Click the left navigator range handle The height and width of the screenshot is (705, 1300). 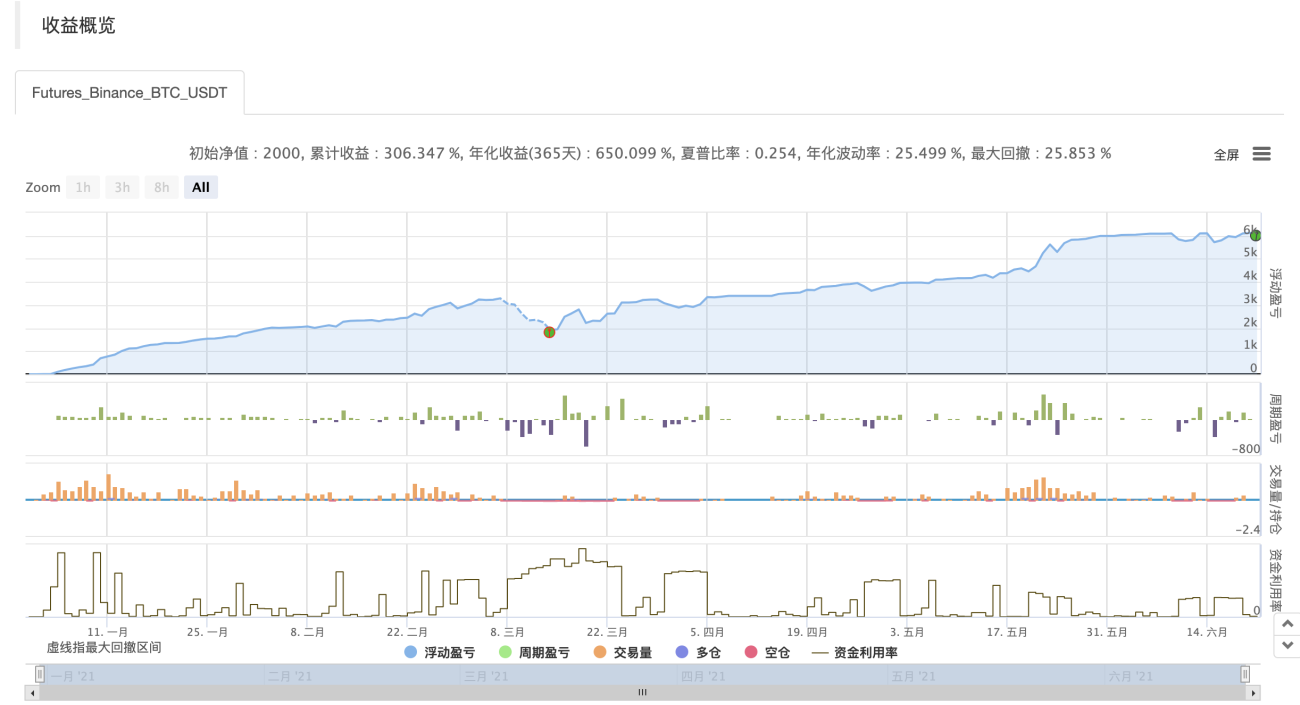(x=40, y=674)
